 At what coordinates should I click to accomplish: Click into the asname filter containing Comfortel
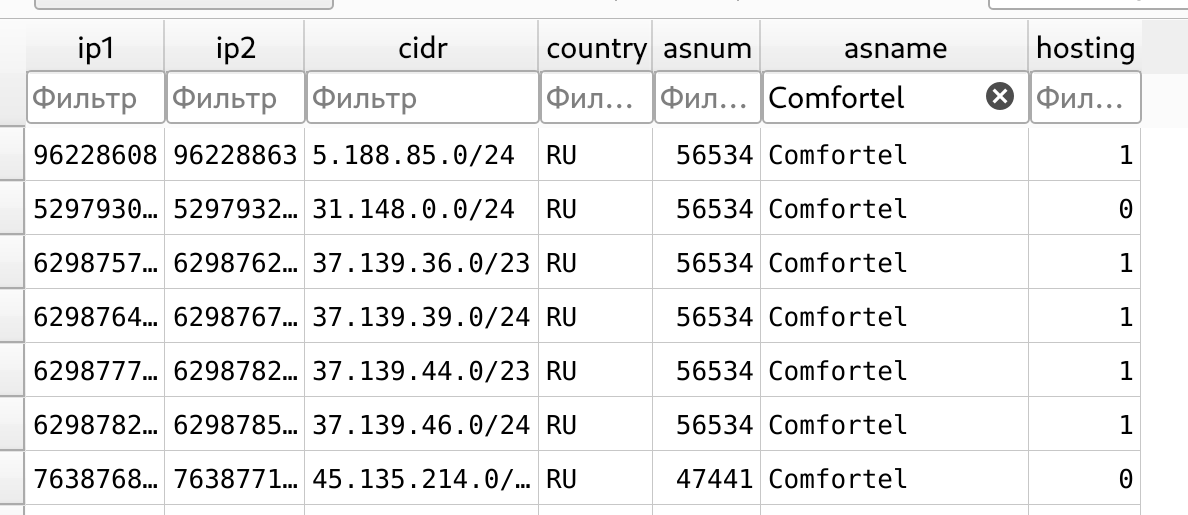(x=871, y=98)
